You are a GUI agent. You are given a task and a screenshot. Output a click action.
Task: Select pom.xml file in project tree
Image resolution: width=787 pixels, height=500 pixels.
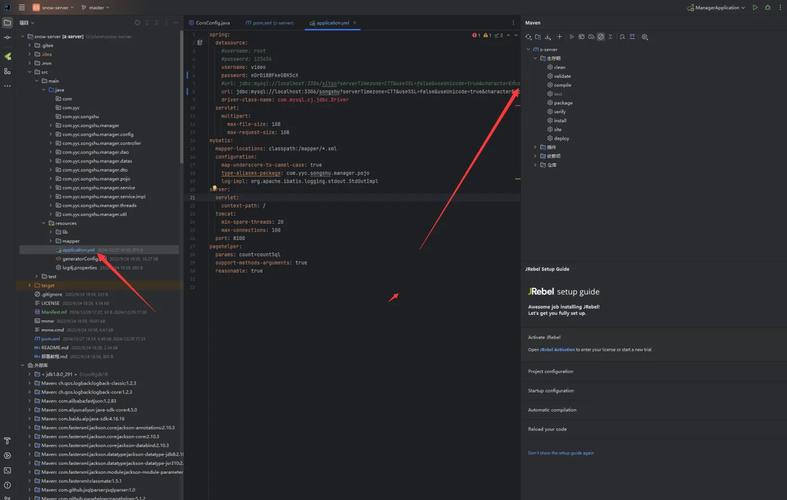(49, 338)
